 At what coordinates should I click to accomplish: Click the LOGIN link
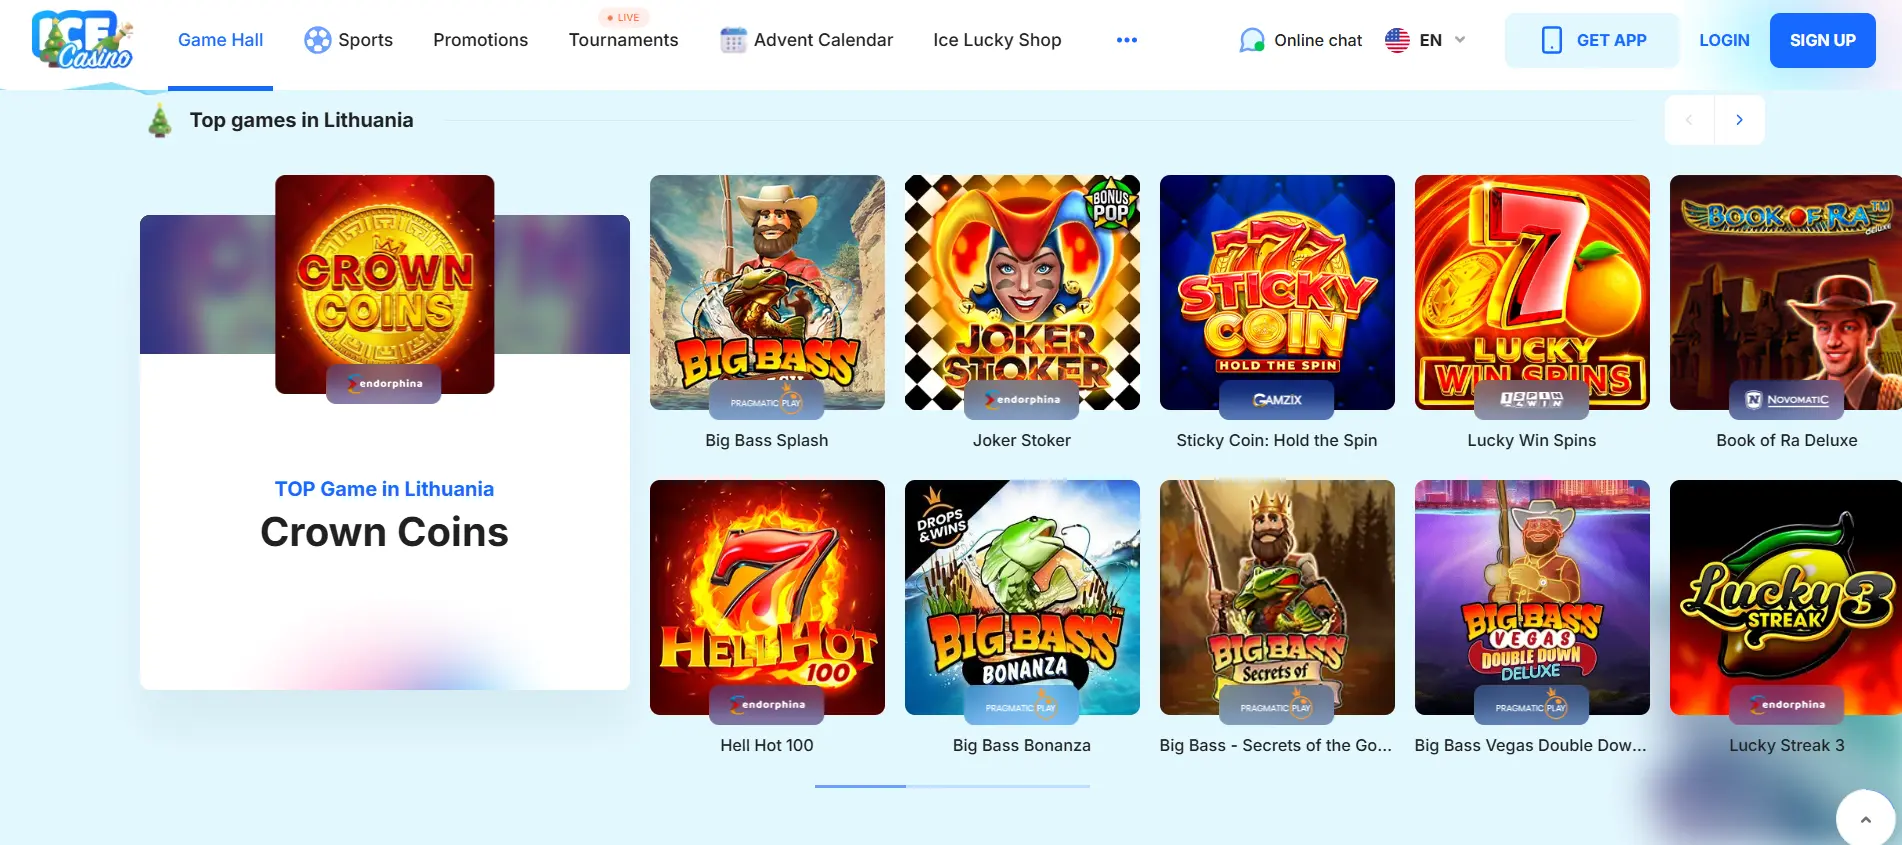pyautogui.click(x=1724, y=40)
